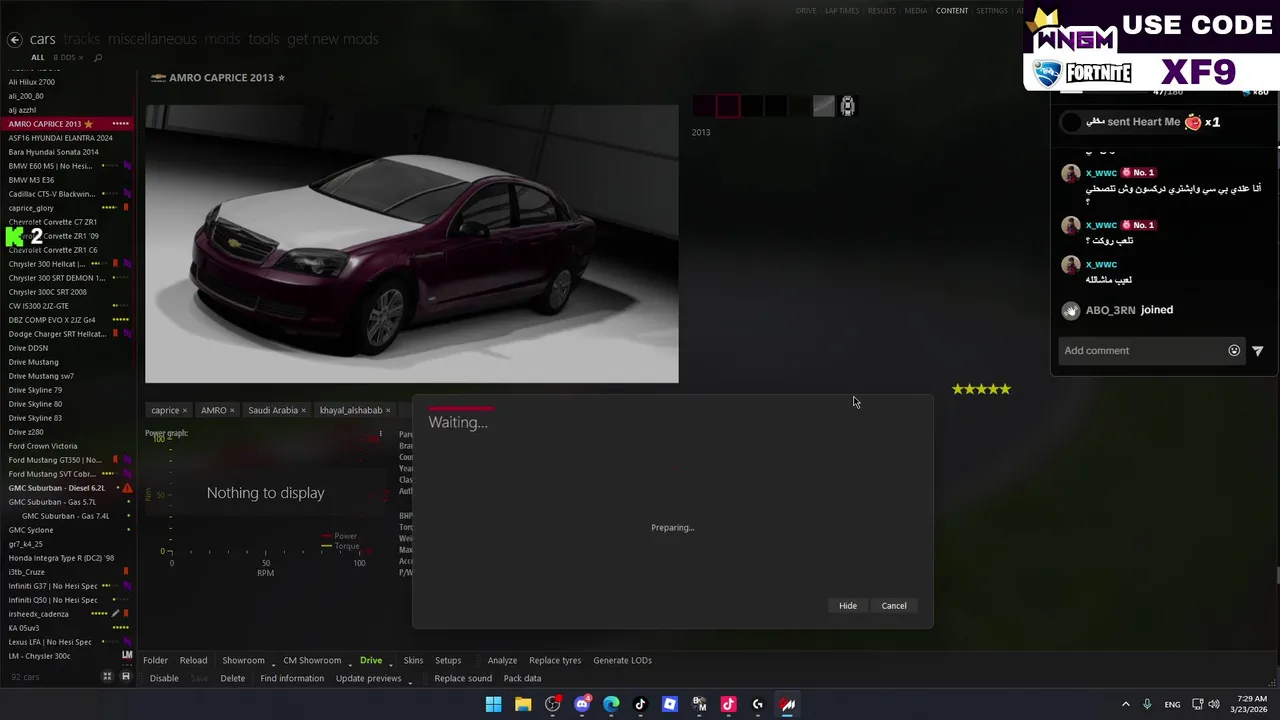Click the Chevrolet brand badge icon
Image resolution: width=1280 pixels, height=720 pixels.
click(158, 78)
